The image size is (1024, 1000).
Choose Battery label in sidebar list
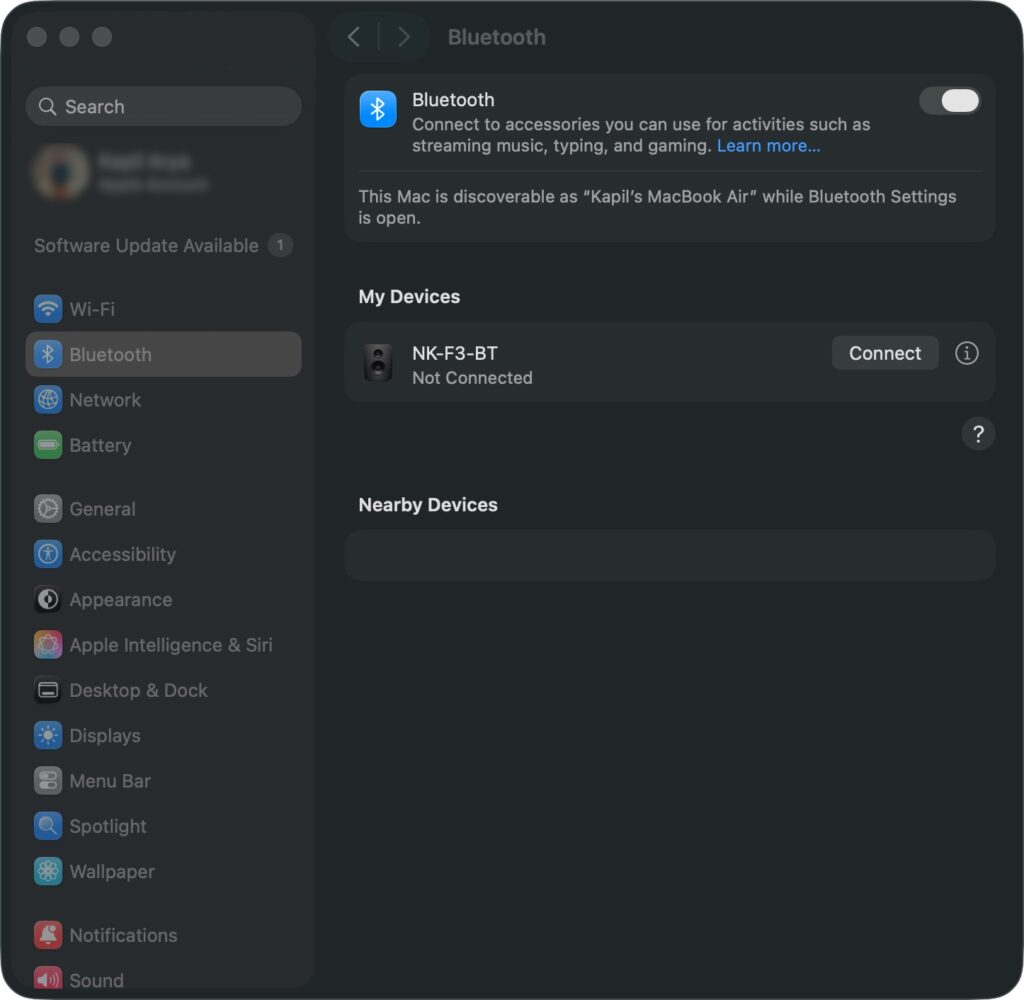click(101, 445)
